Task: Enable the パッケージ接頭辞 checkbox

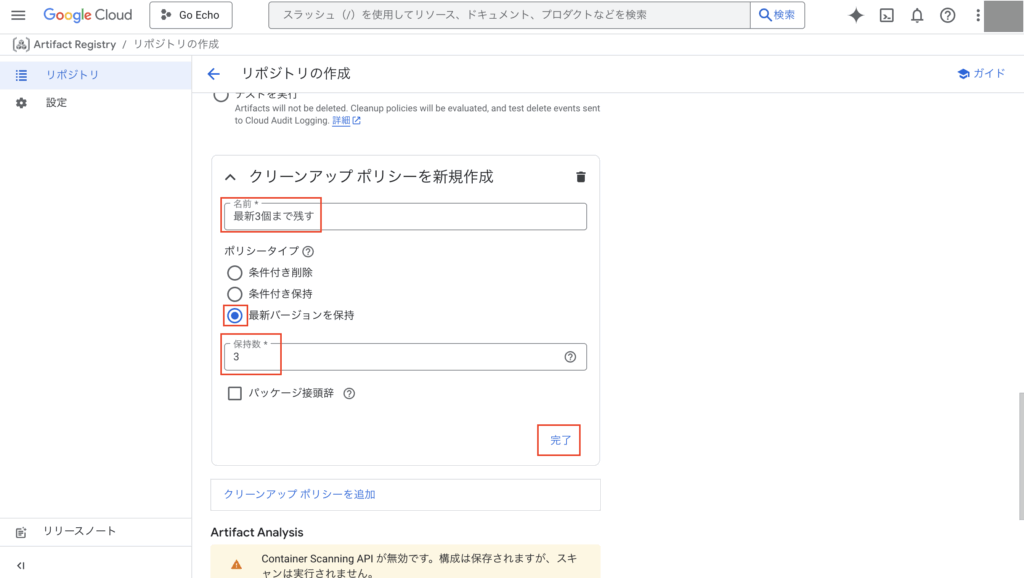Action: 235,393
